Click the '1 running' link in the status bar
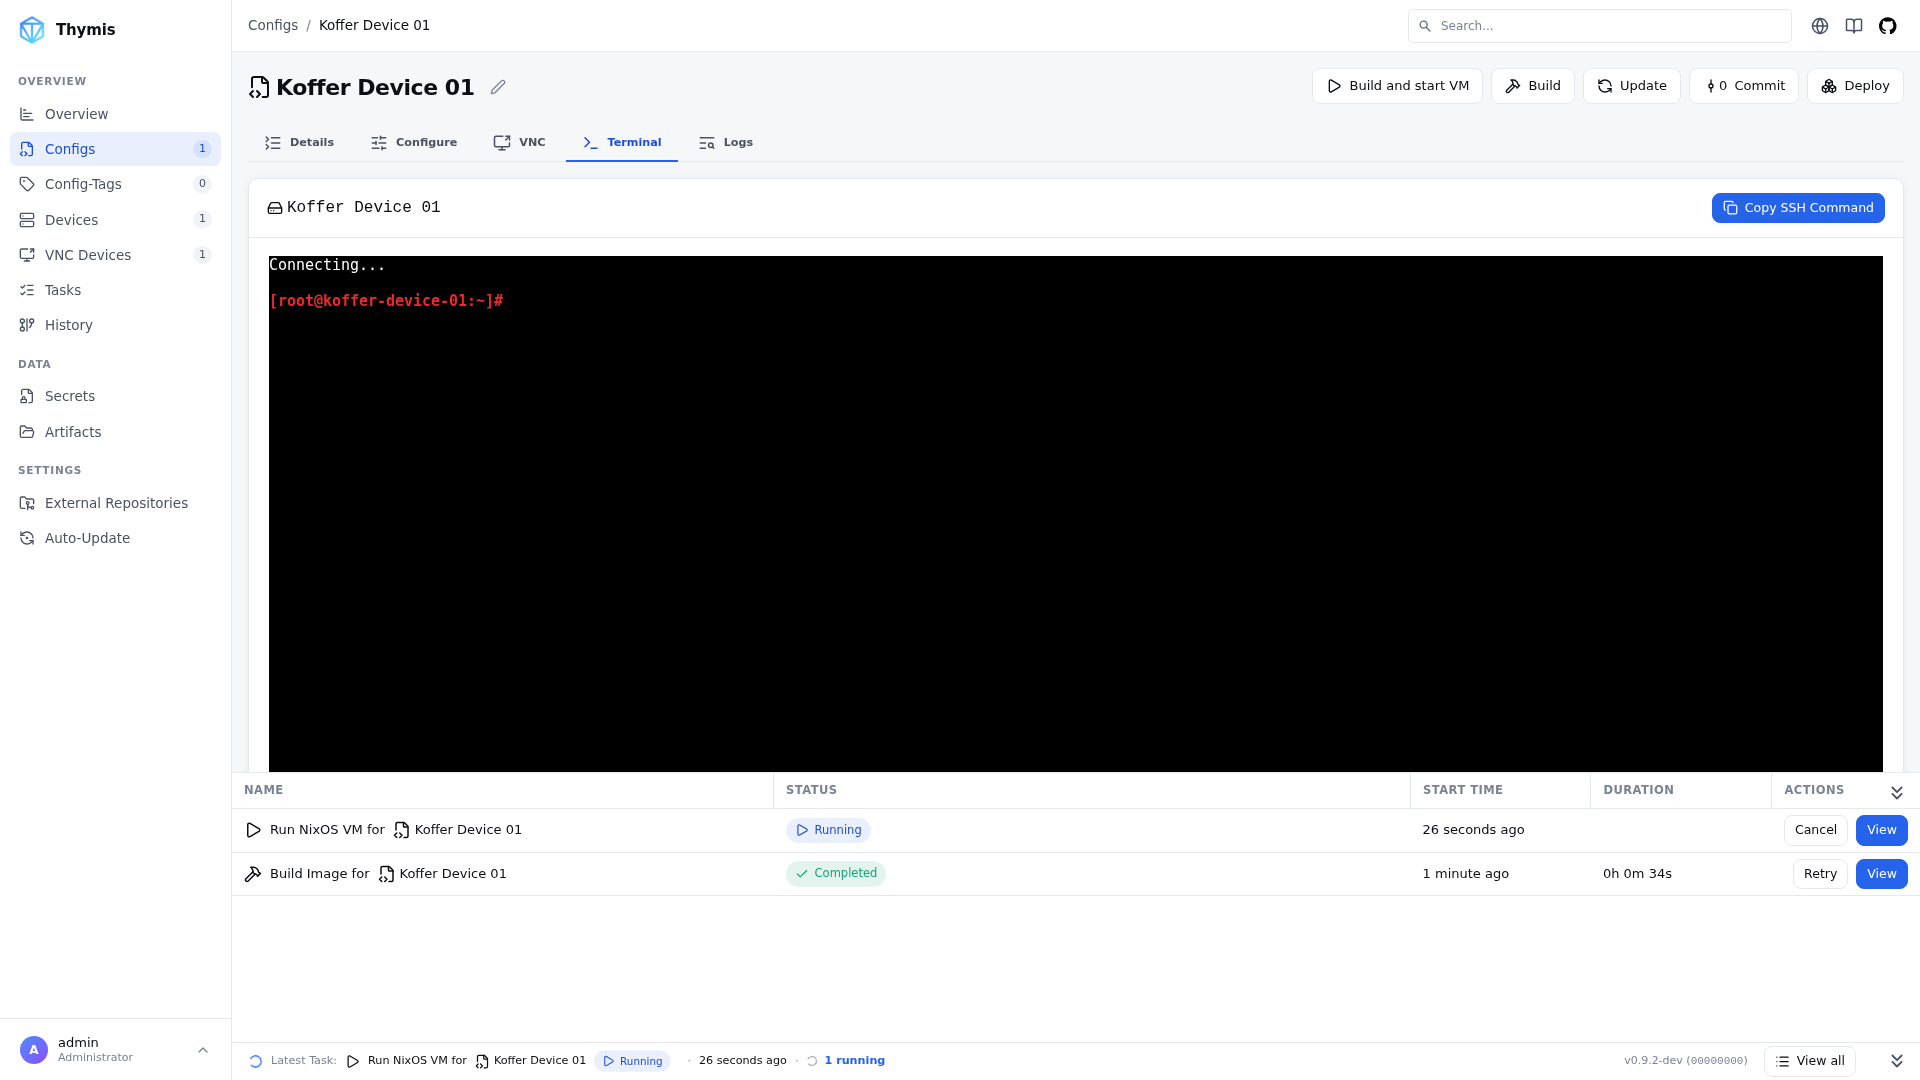Screen dimensions: 1920x1080 point(854,1061)
